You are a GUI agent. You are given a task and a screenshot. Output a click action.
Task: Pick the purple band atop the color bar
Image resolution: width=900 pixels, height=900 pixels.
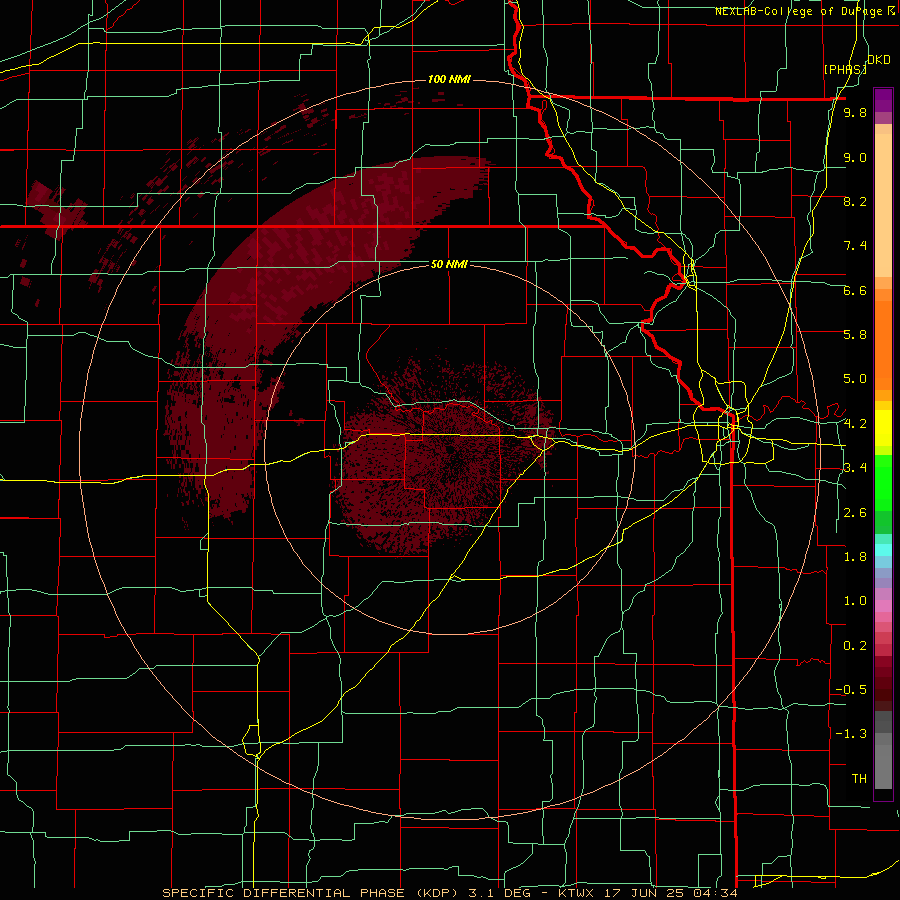tap(883, 100)
